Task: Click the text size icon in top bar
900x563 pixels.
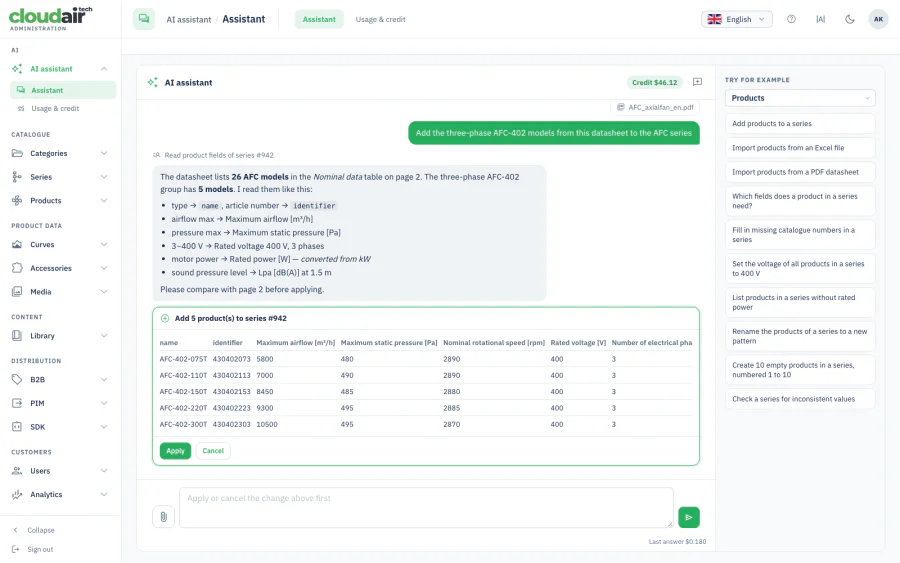Action: tap(820, 19)
